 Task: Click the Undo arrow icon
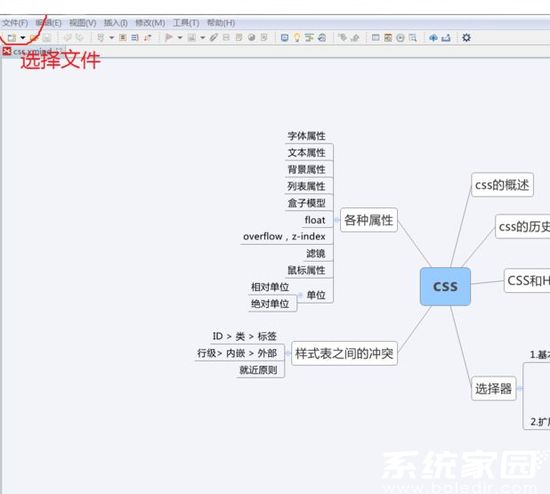click(68, 38)
